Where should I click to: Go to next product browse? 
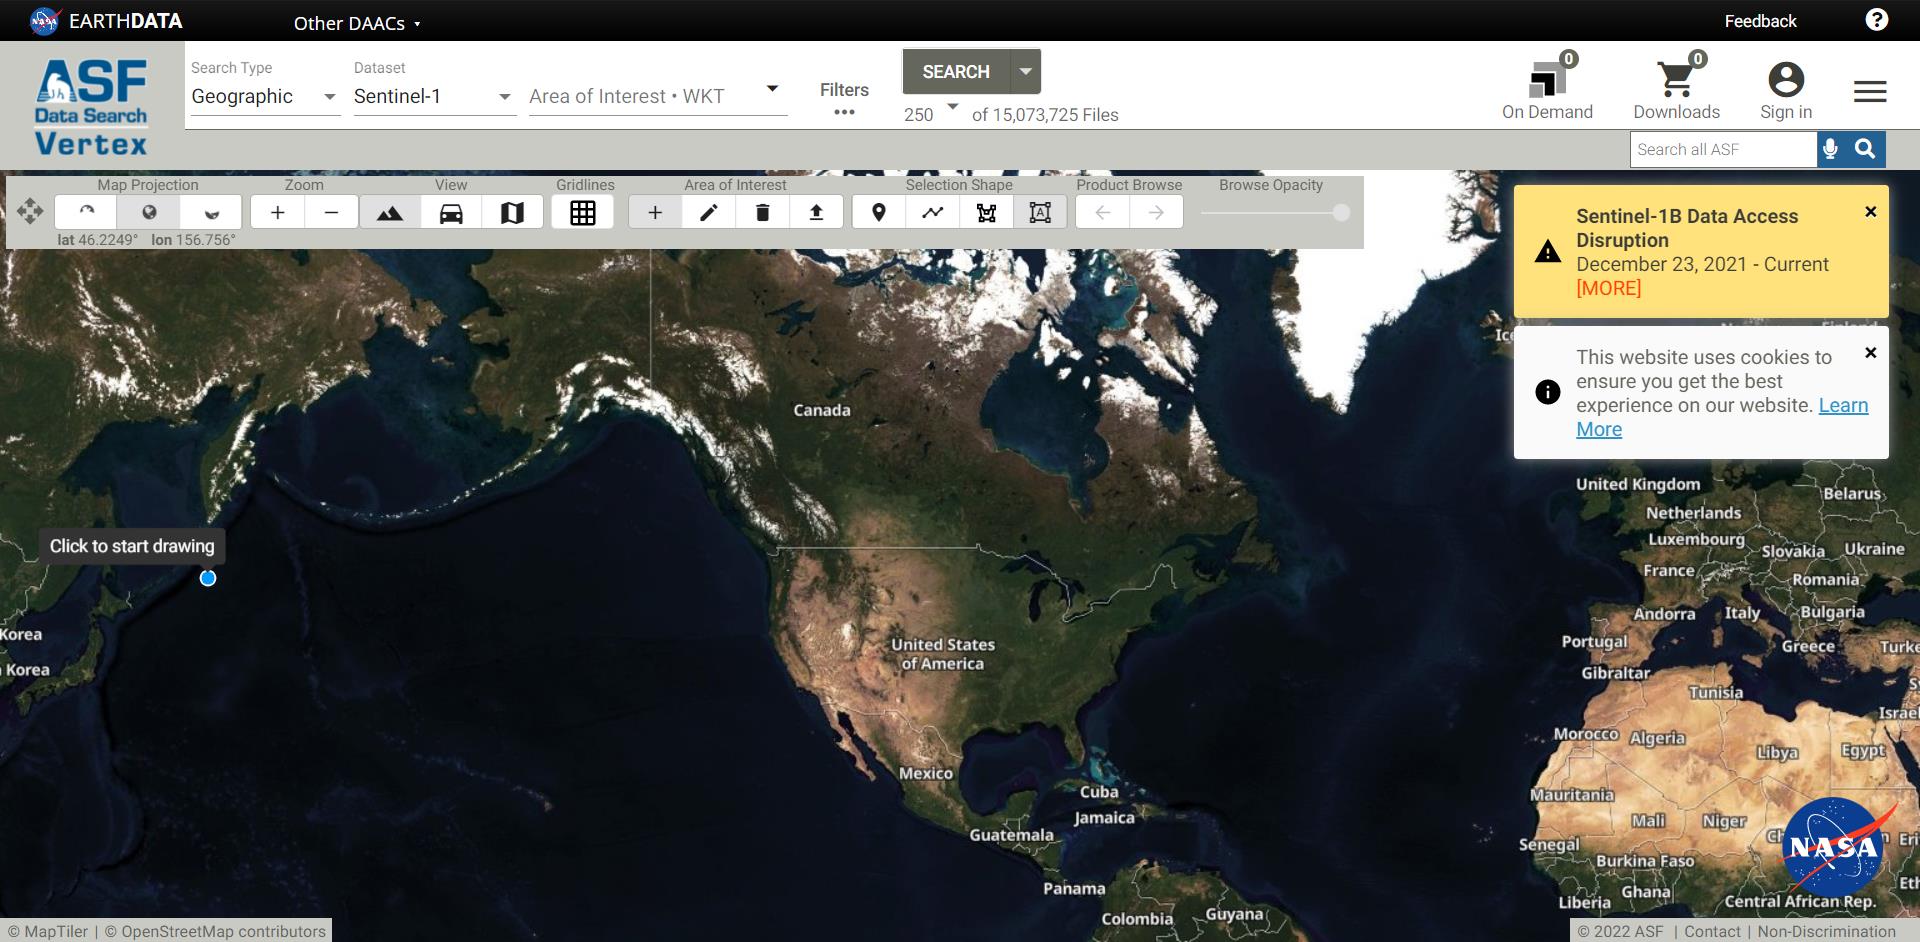click(x=1156, y=212)
